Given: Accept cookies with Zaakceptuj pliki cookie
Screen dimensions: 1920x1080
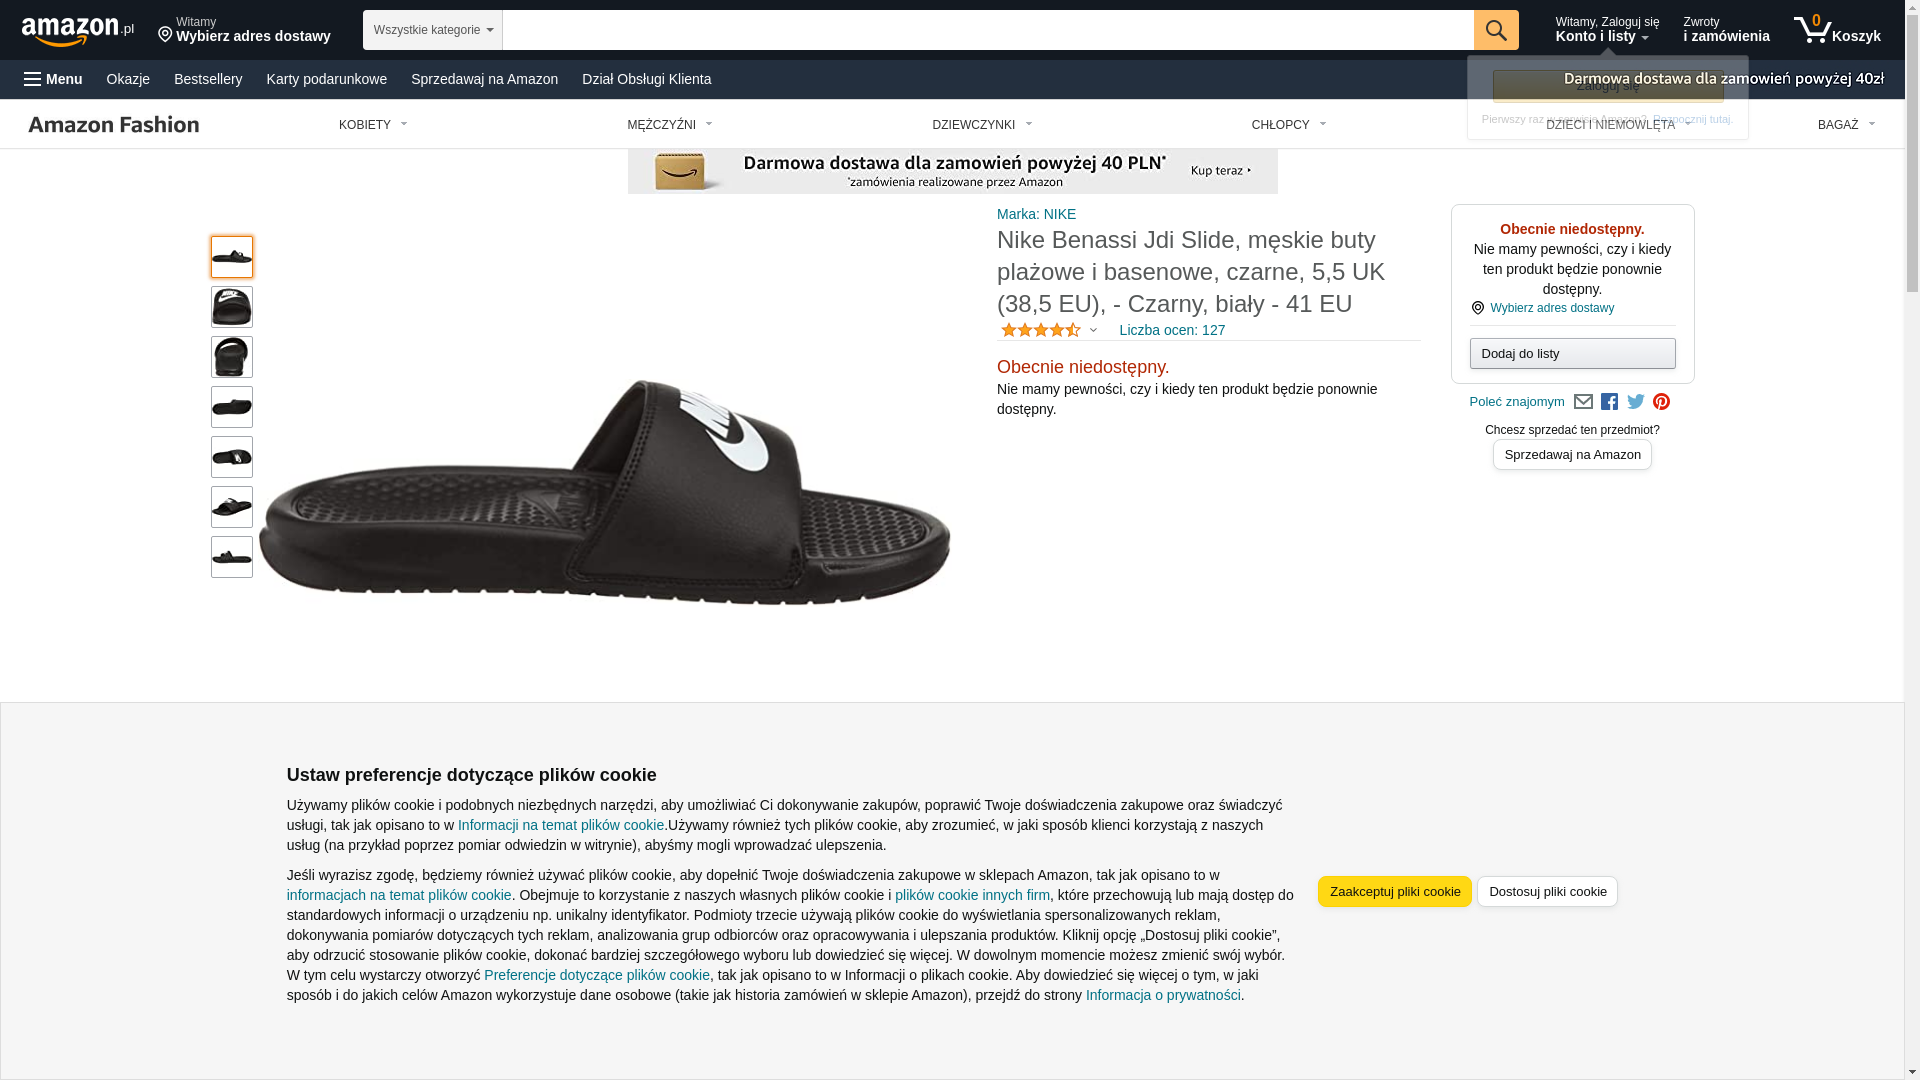Looking at the screenshot, I should tap(1394, 891).
